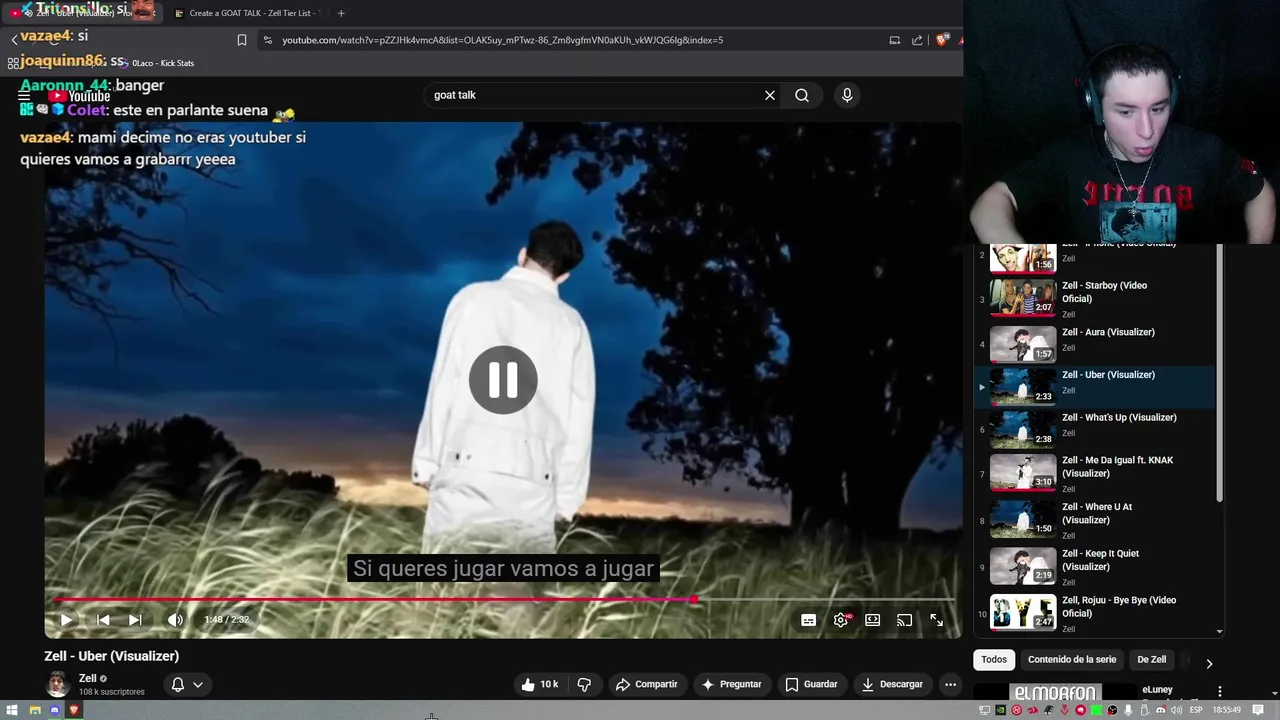Open the 0Laco - Kick Stats bookmark
Viewport: 1280px width, 720px height.
point(156,63)
